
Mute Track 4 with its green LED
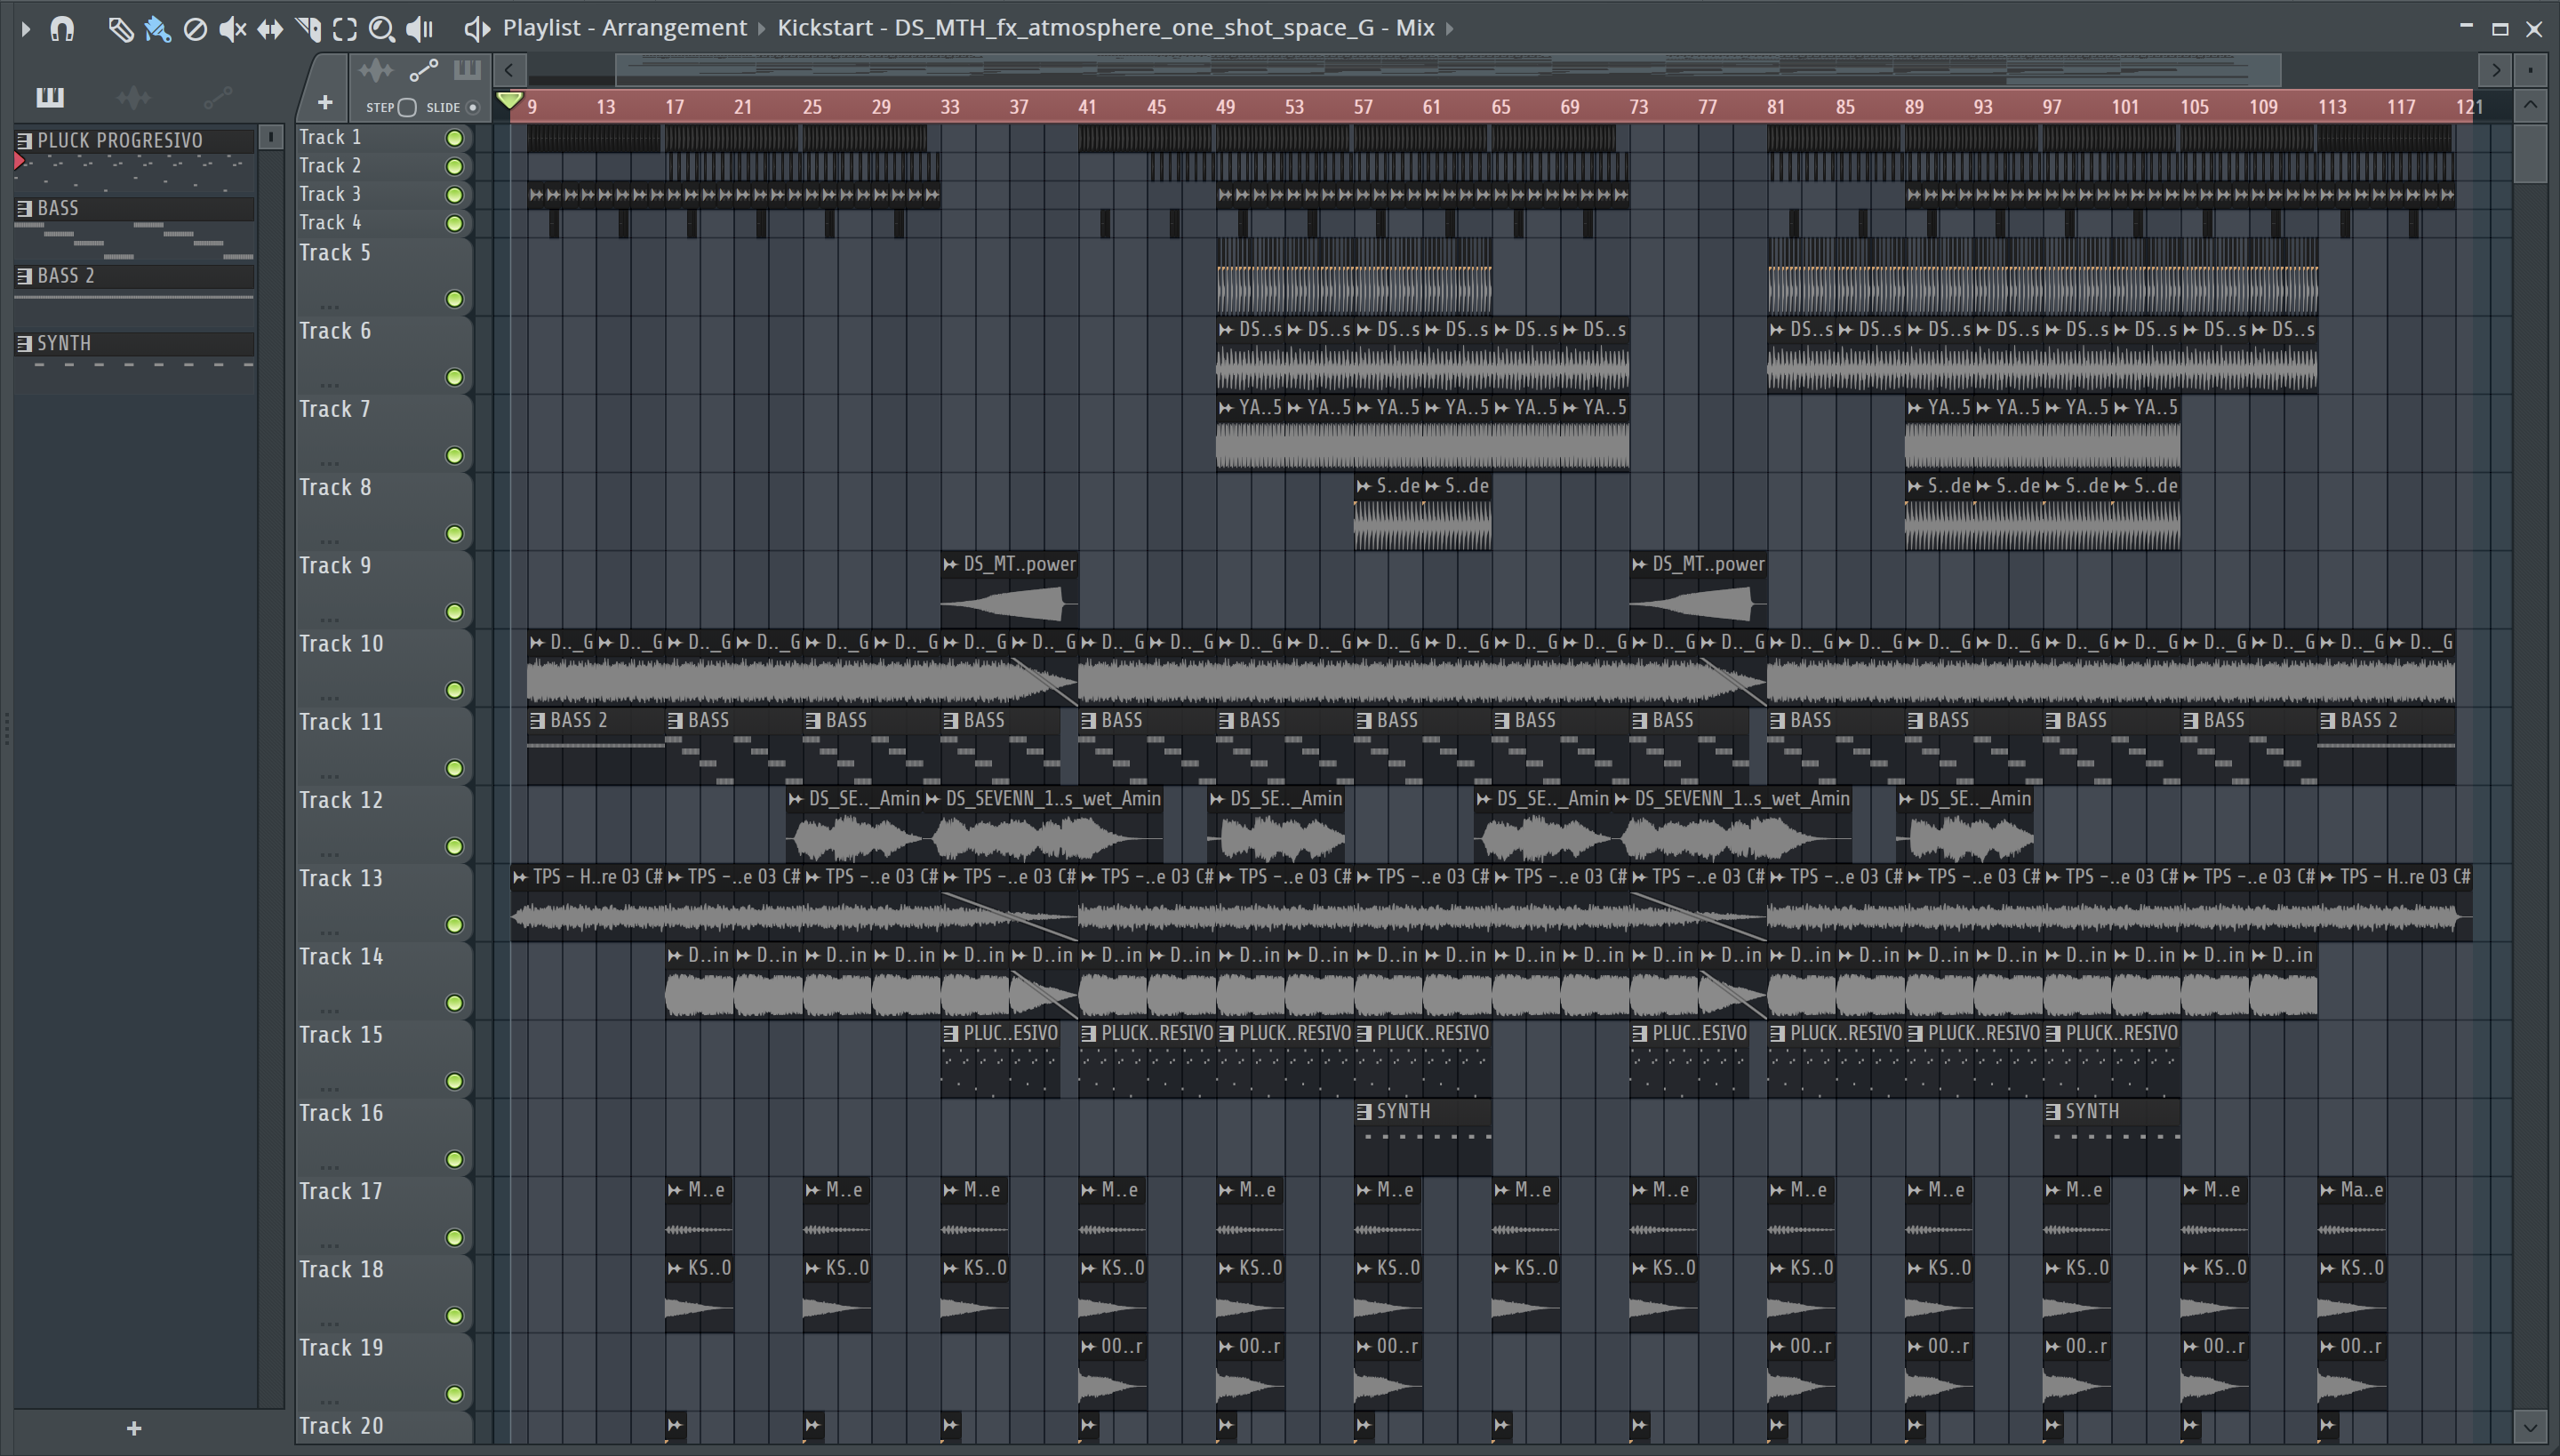click(454, 223)
